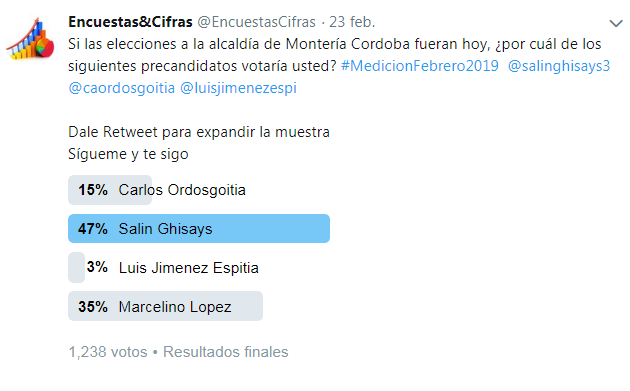Open the 23 feb. timestamp link
This screenshot has height=391, width=630.
(352, 22)
